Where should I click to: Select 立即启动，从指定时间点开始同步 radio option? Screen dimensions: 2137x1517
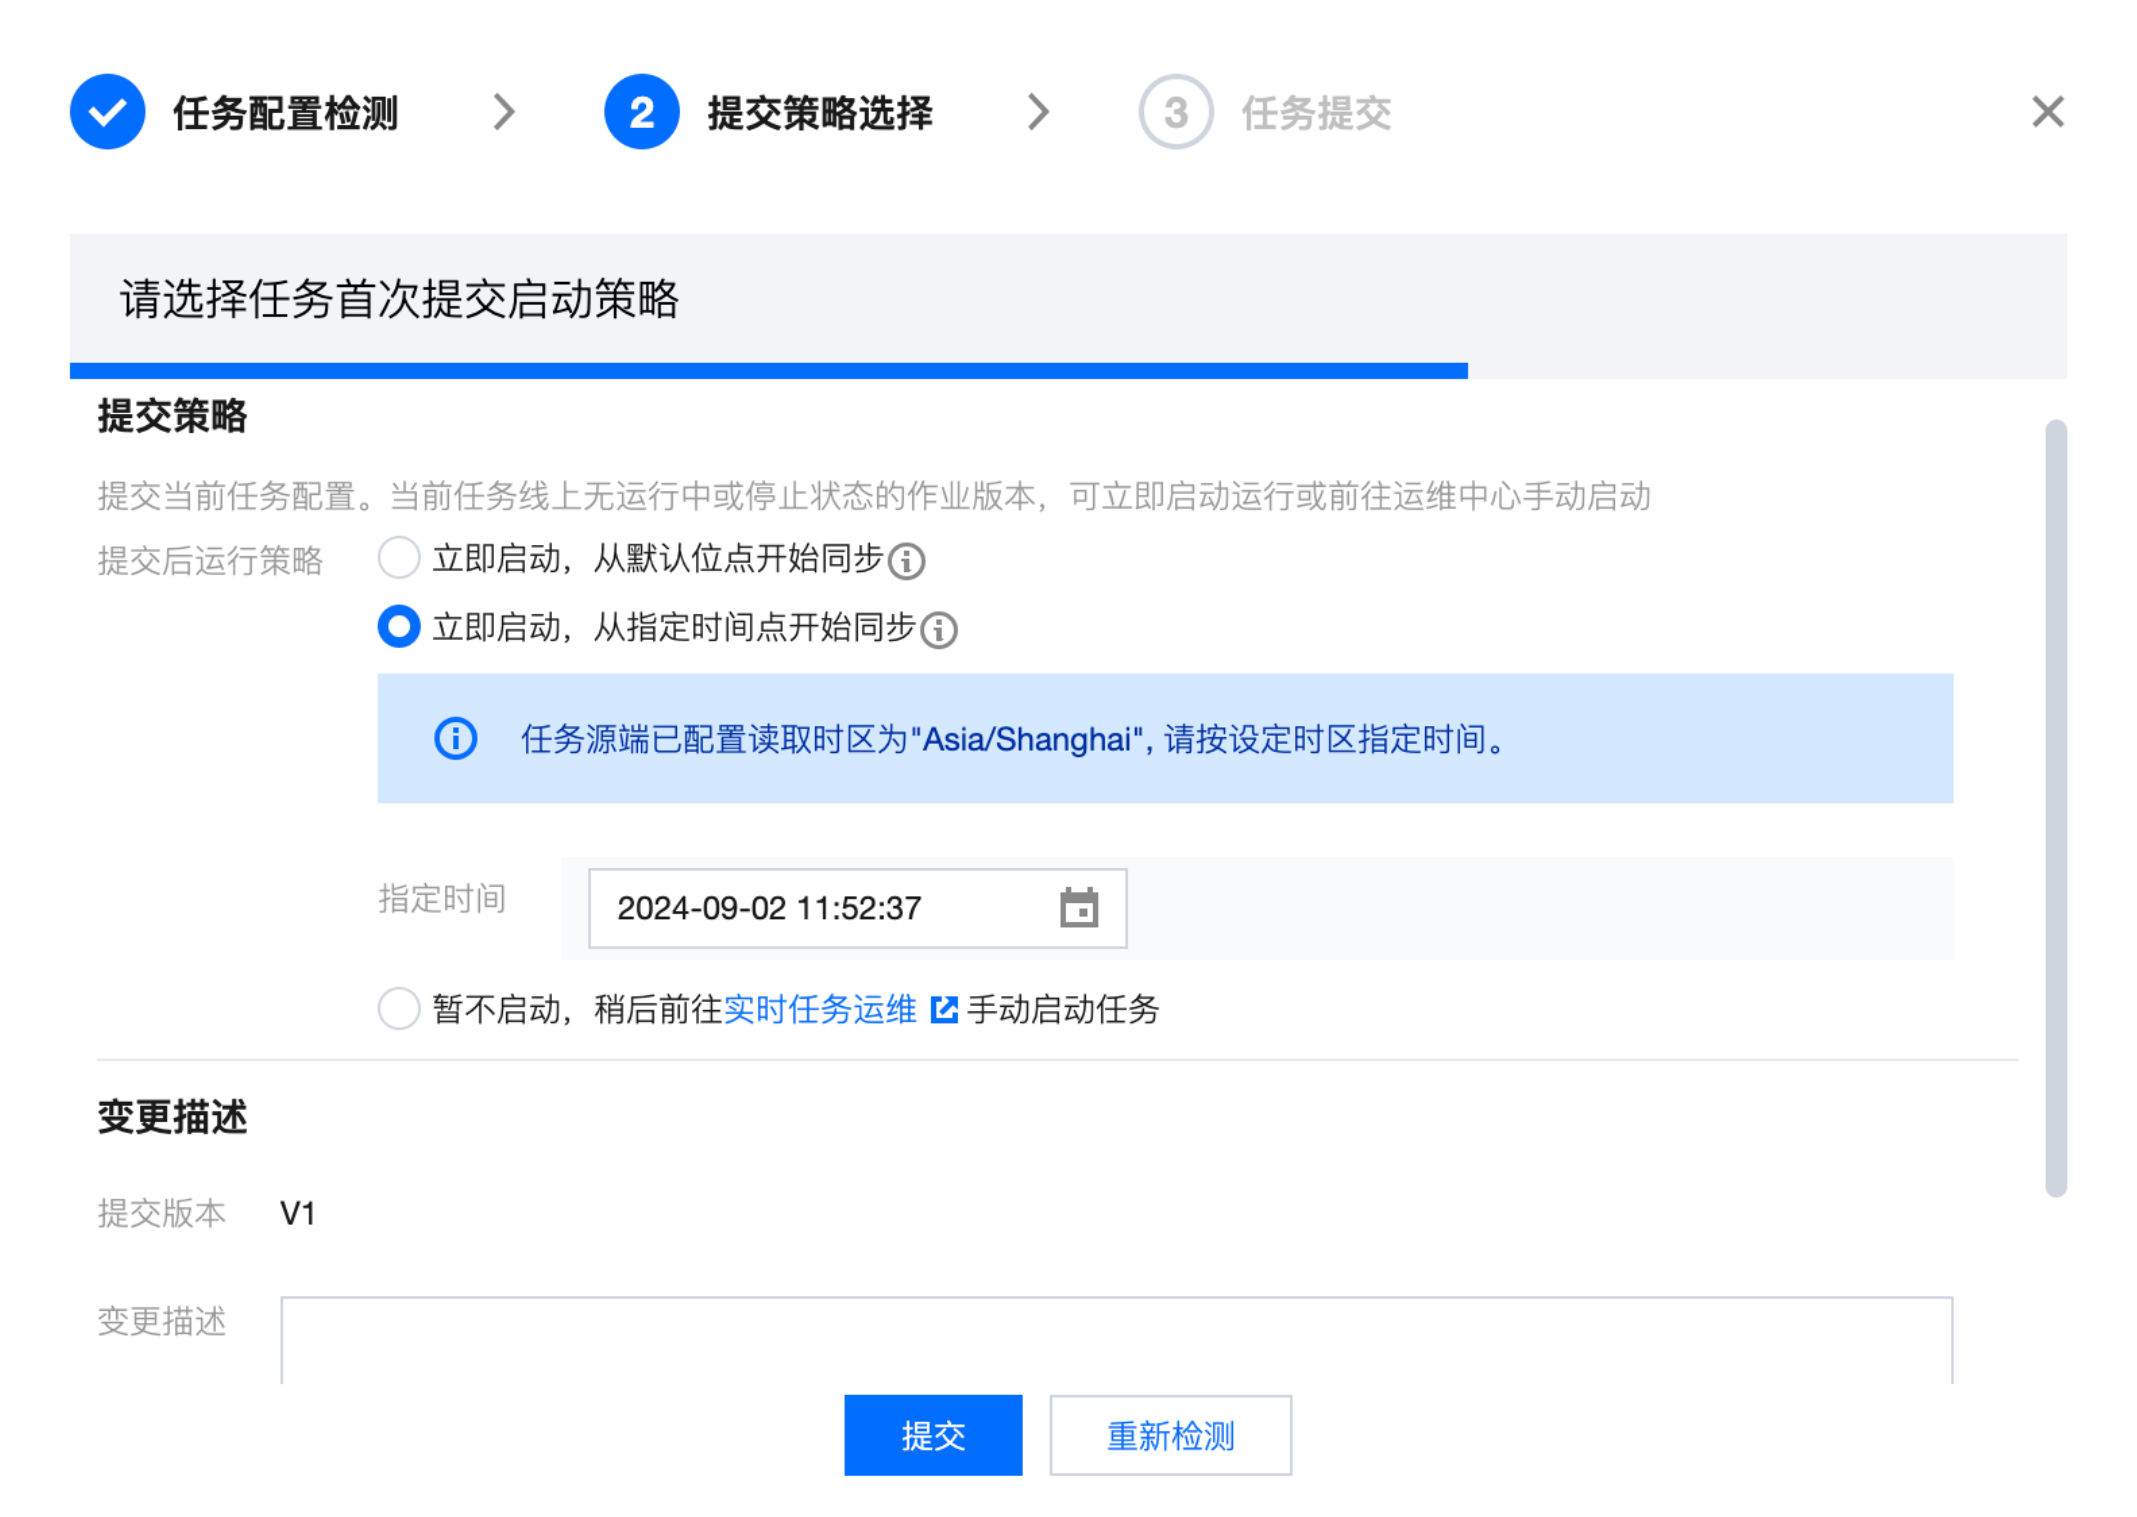pos(399,627)
